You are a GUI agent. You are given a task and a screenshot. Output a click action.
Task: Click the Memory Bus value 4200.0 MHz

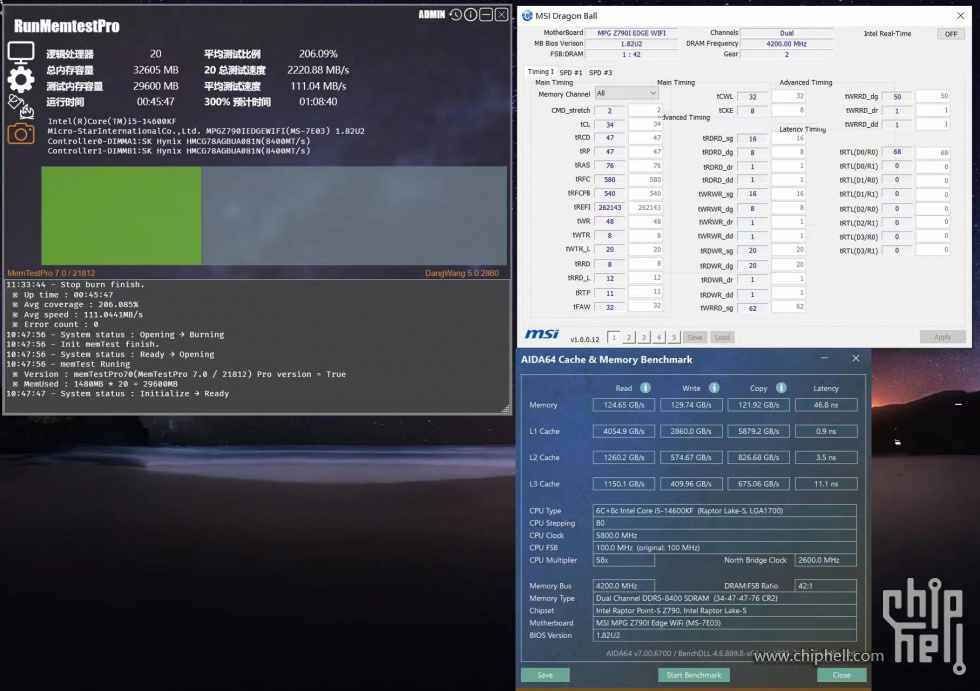click(624, 586)
